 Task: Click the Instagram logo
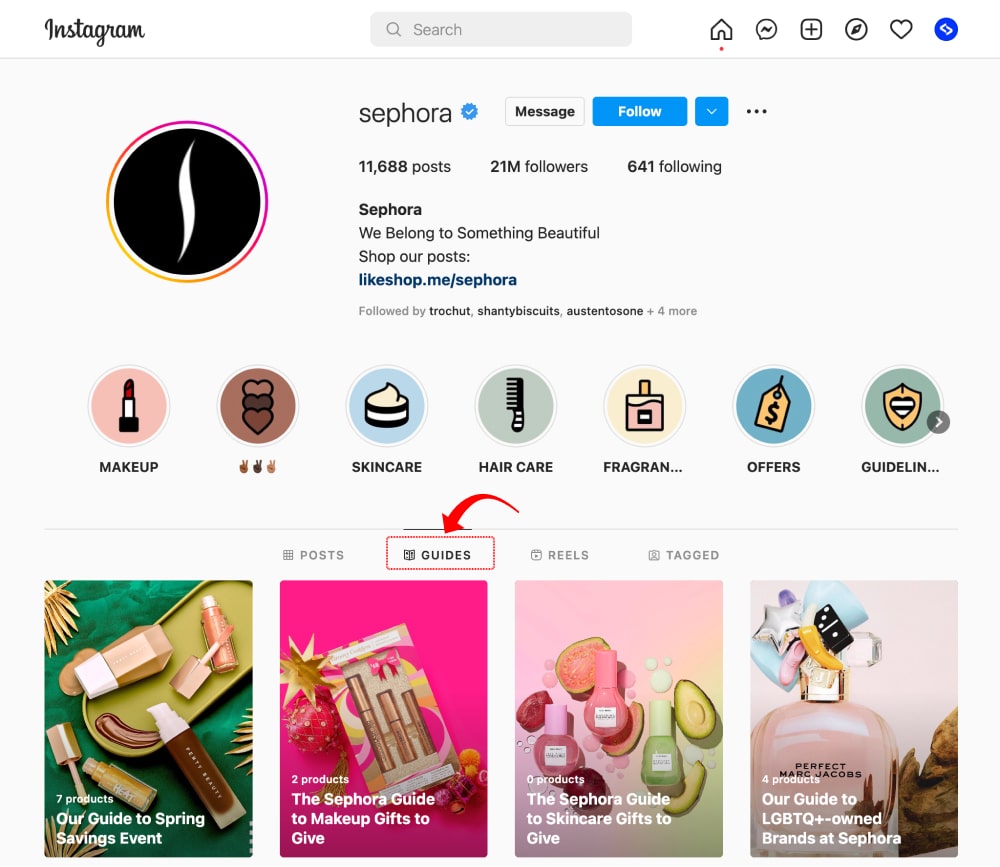pos(94,30)
